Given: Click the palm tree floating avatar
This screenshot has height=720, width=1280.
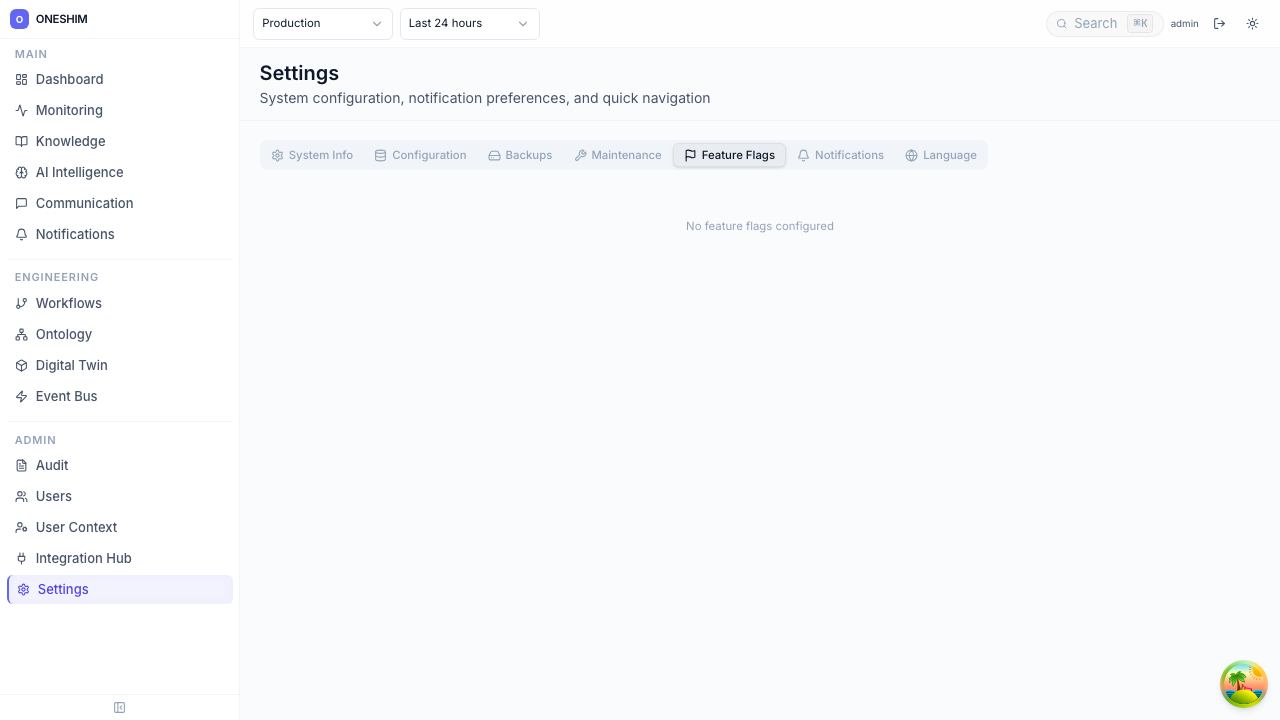Looking at the screenshot, I should tap(1244, 684).
